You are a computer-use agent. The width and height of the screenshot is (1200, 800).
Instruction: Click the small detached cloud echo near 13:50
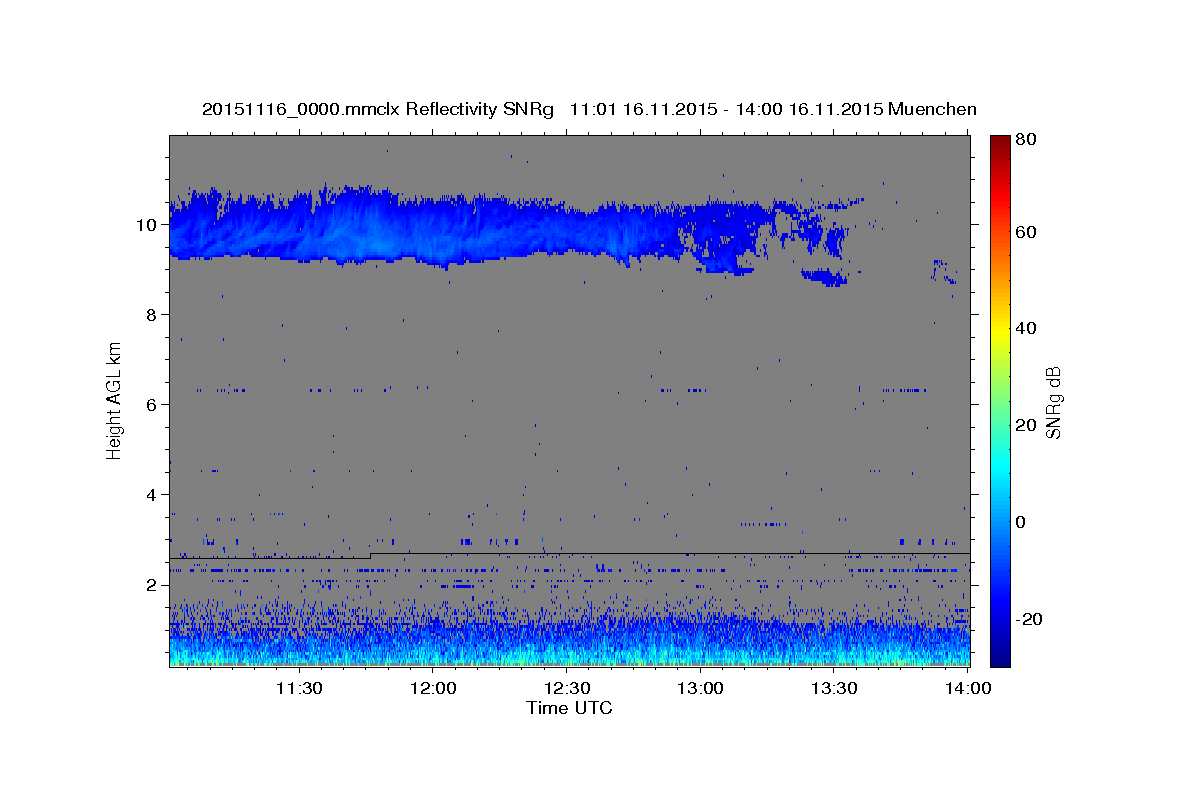point(943,270)
